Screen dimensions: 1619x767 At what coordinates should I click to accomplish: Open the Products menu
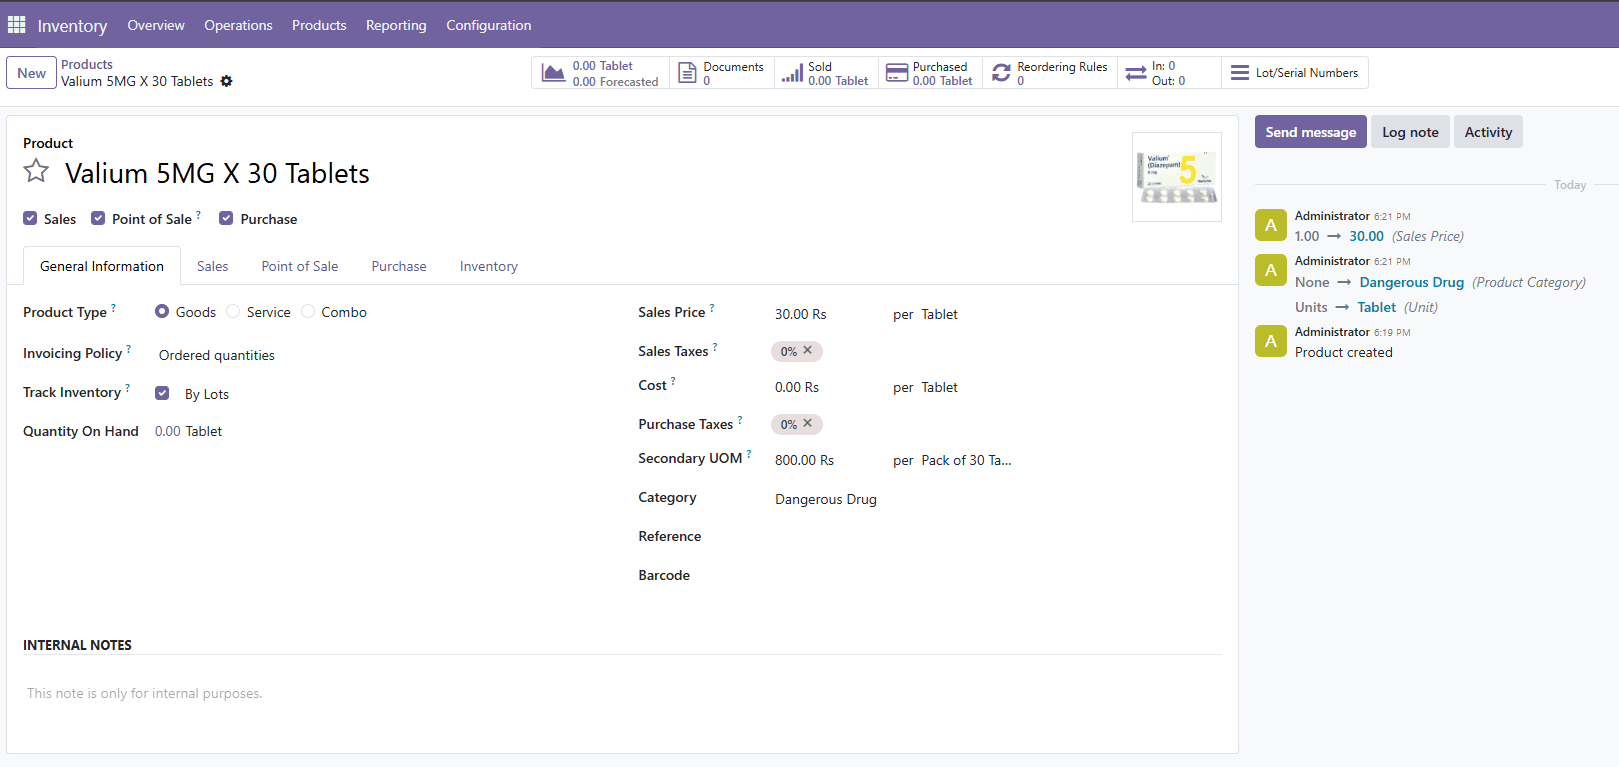point(319,25)
